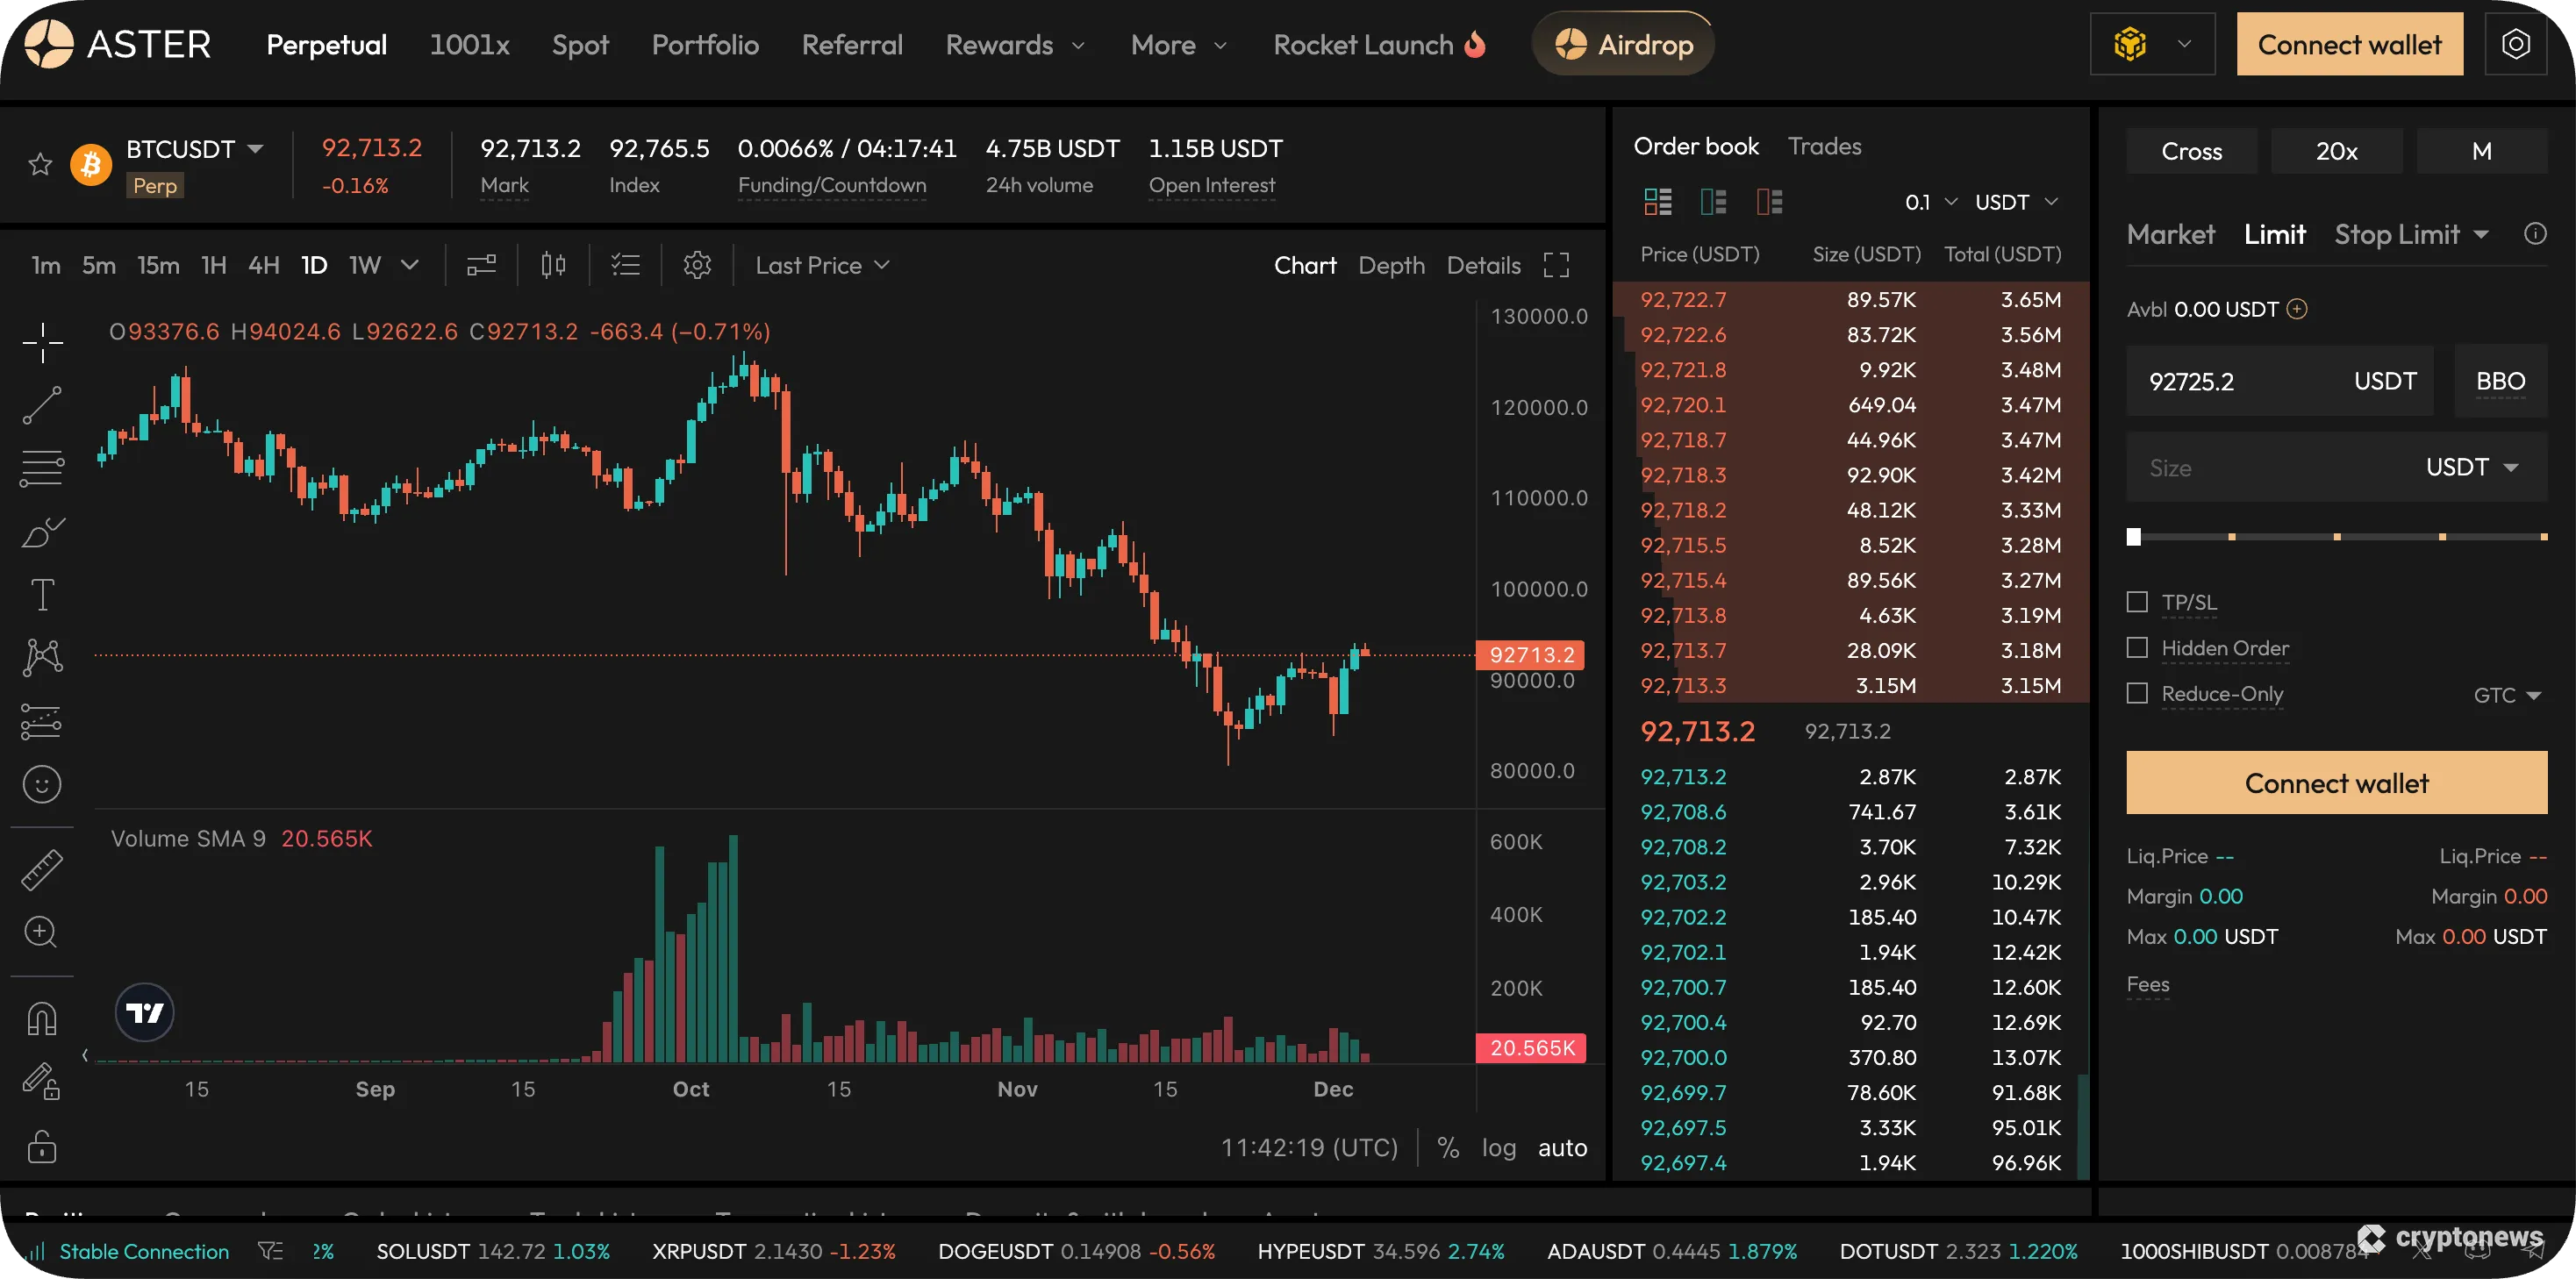Click the TradingView logo on the chart
The image size is (2576, 1279).
tap(144, 1011)
